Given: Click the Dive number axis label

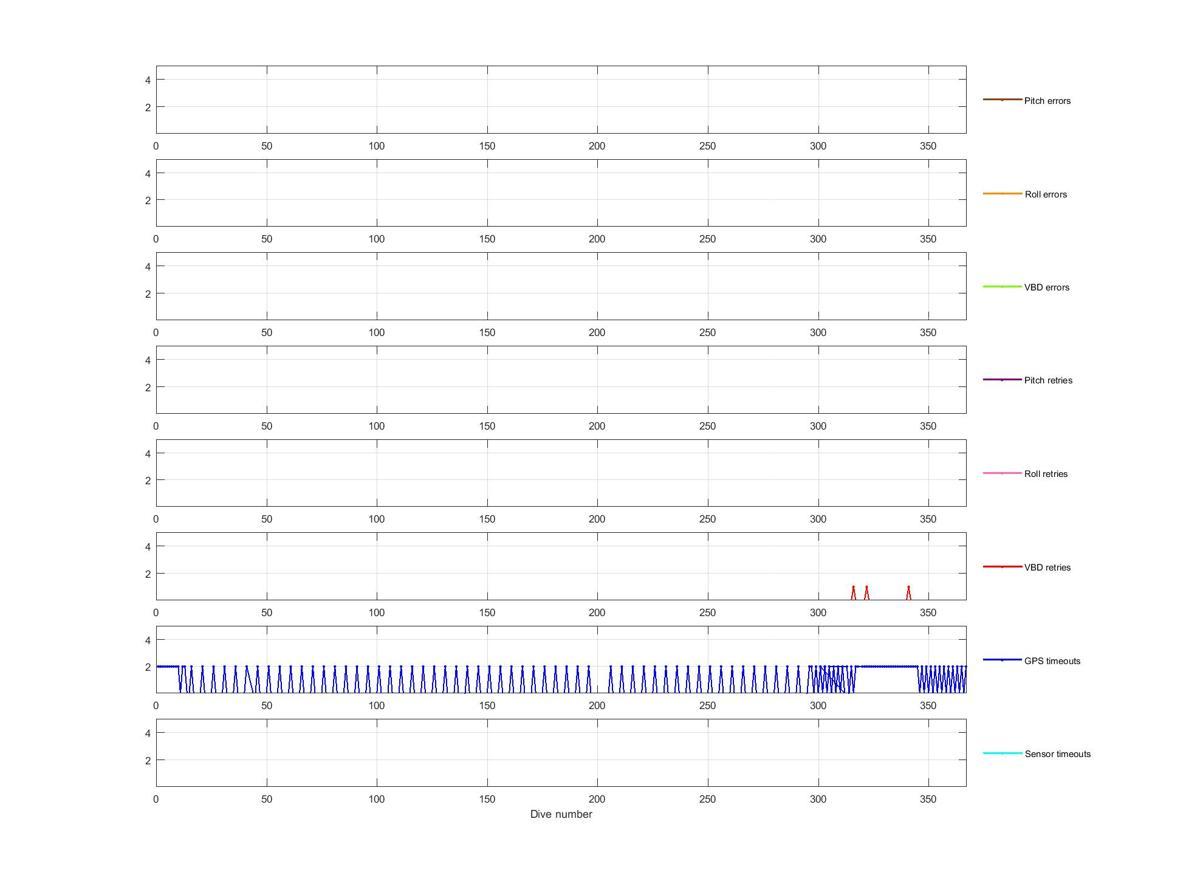Looking at the screenshot, I should pyautogui.click(x=561, y=814).
